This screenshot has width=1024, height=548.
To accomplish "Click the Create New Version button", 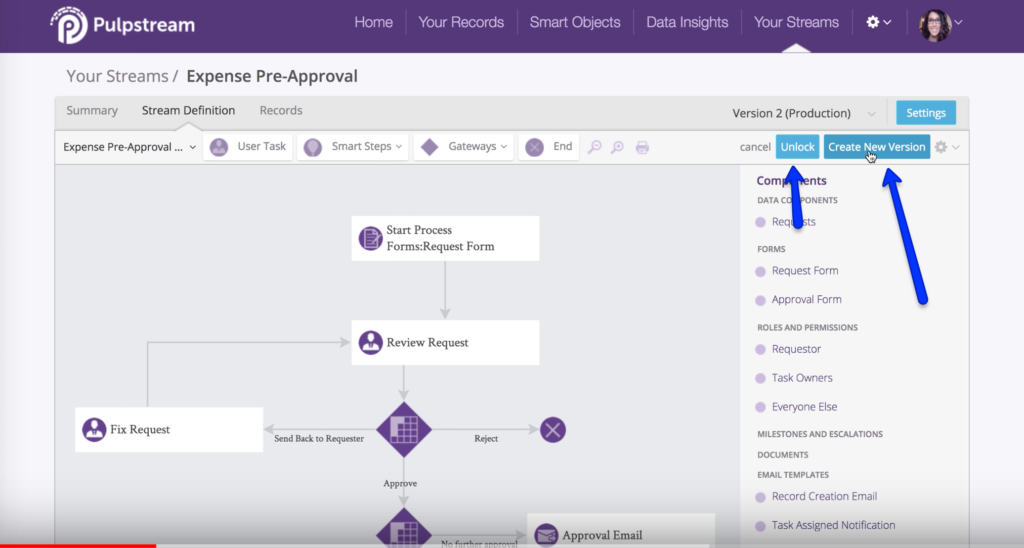I will click(876, 147).
